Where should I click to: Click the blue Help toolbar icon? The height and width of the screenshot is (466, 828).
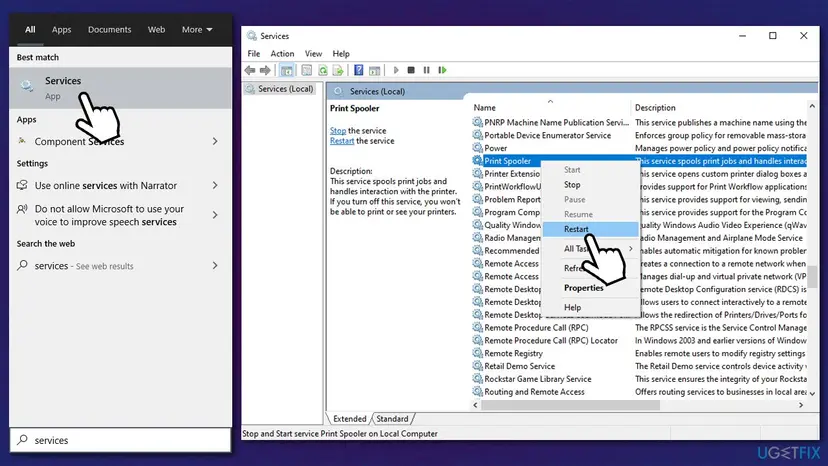(x=359, y=70)
